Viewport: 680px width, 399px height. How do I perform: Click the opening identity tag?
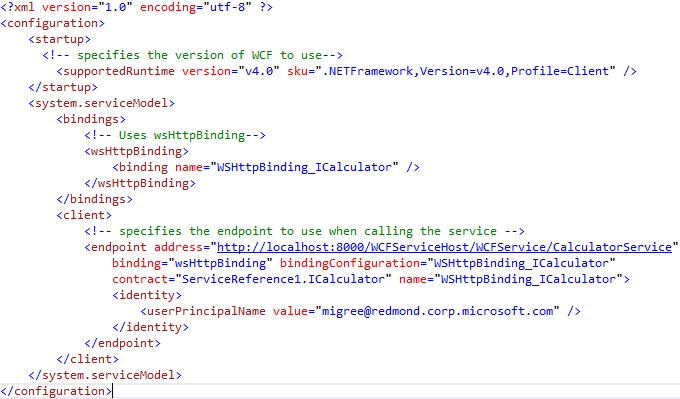click(147, 295)
